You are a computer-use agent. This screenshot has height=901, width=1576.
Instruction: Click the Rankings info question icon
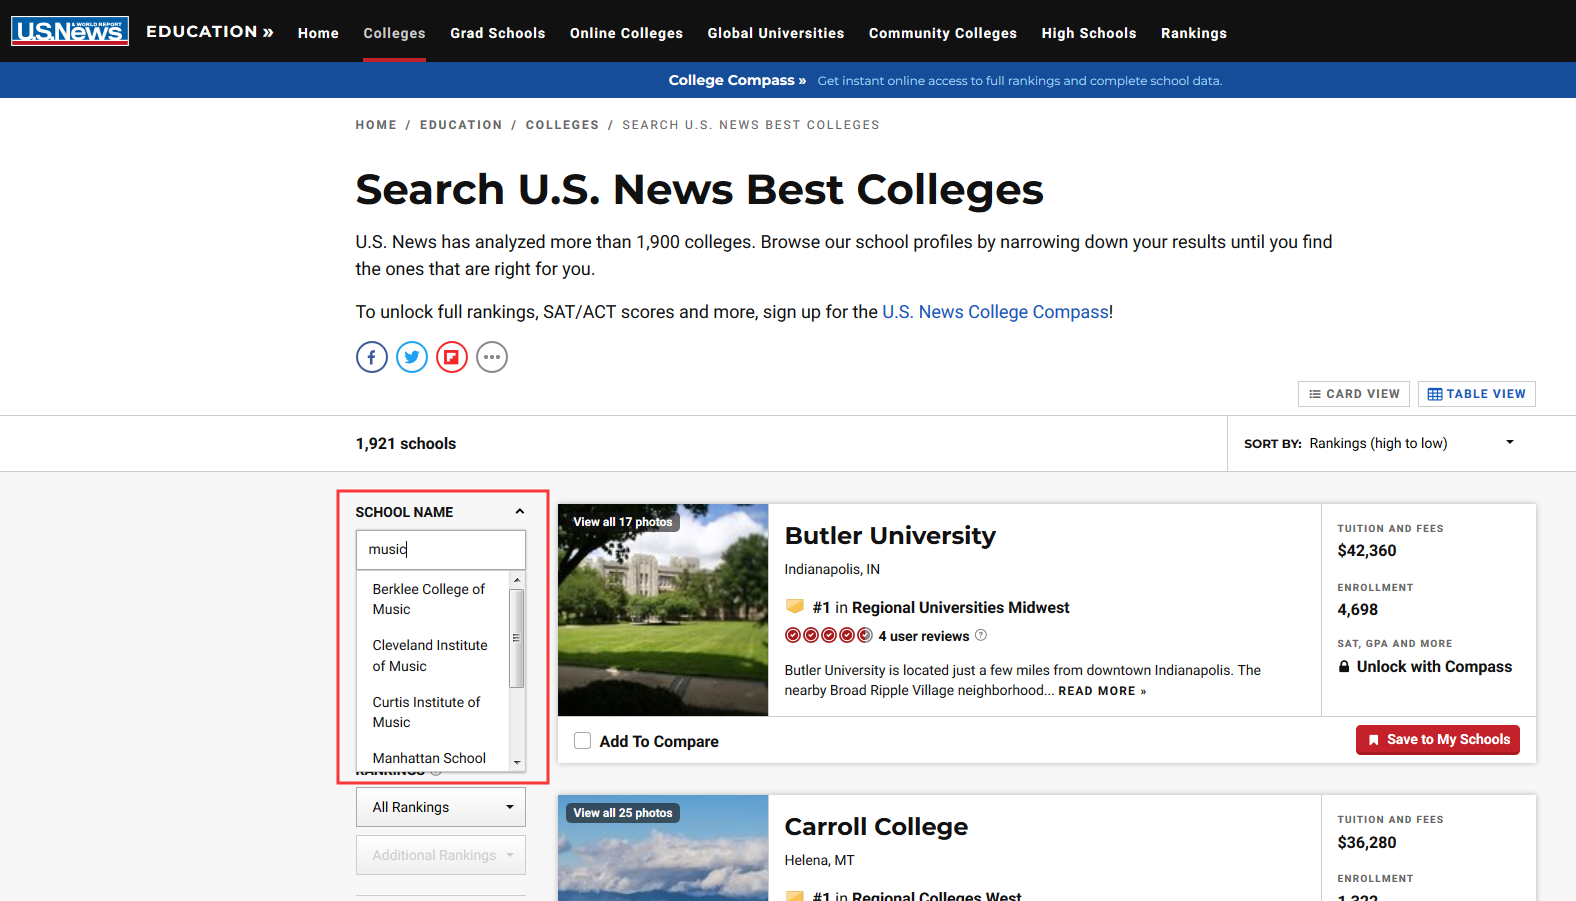(436, 773)
